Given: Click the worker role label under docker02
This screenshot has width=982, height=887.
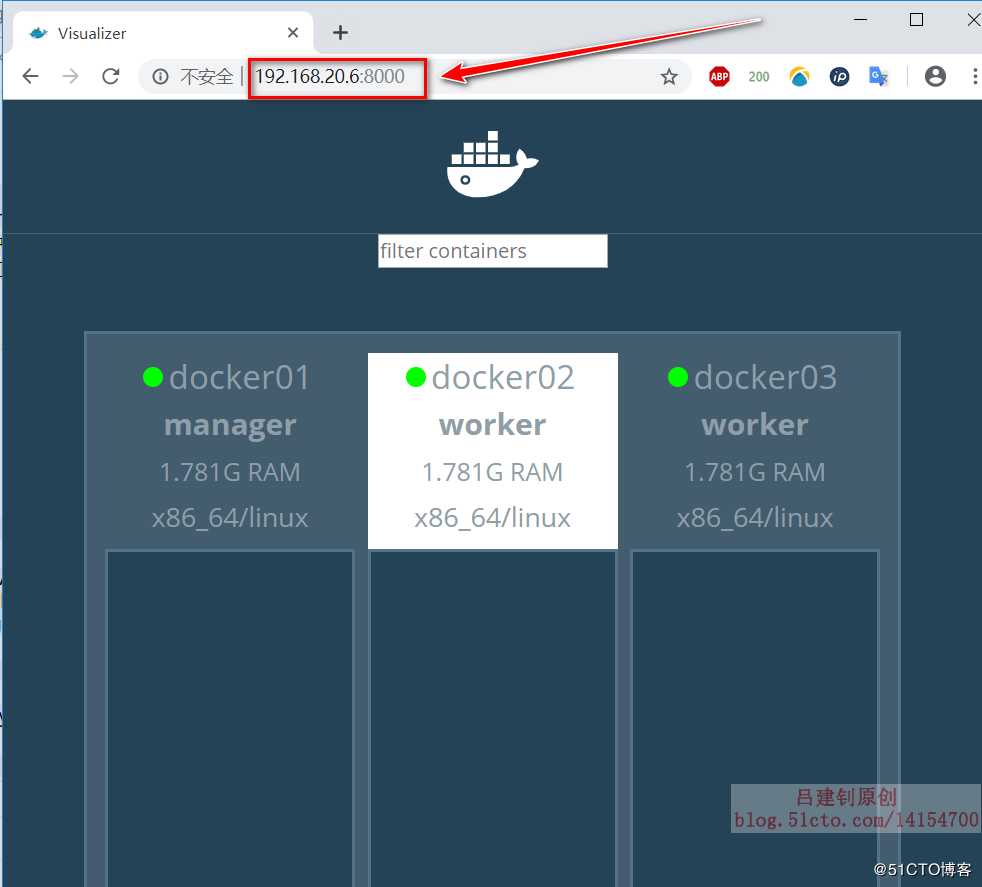Looking at the screenshot, I should point(492,425).
